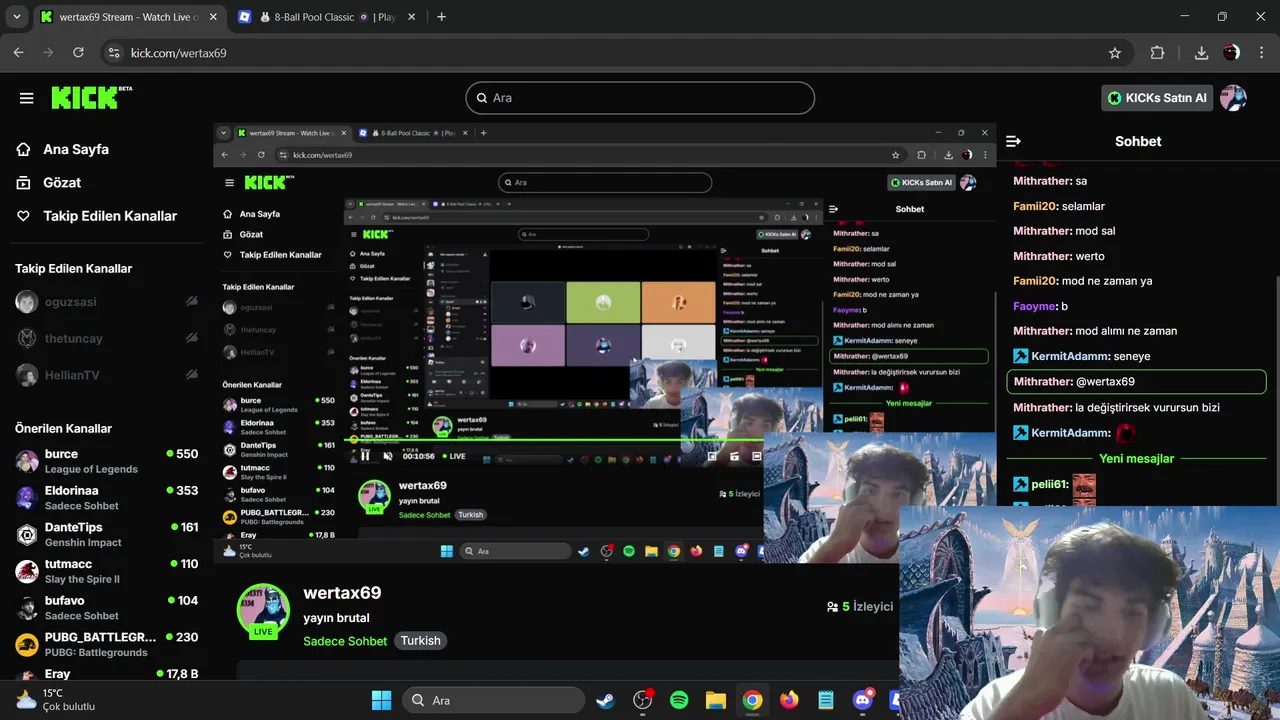1280x720 pixels.
Task: Click username pelii61 in chat
Action: pyautogui.click(x=1050, y=484)
